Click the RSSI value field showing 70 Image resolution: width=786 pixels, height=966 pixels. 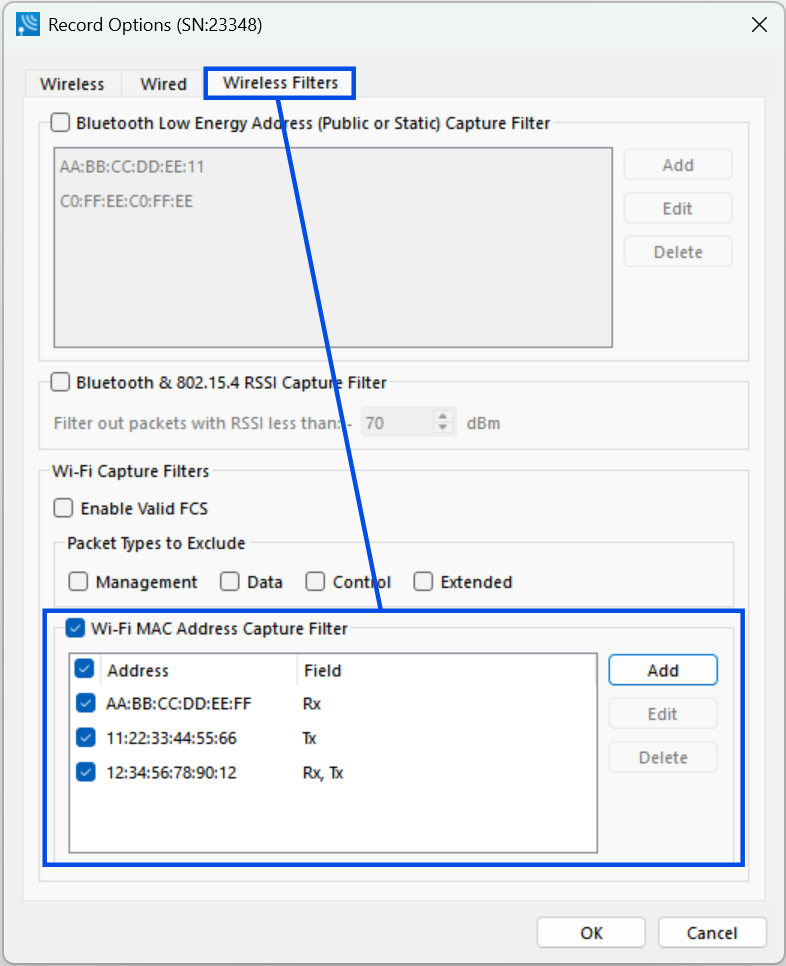[x=397, y=423]
